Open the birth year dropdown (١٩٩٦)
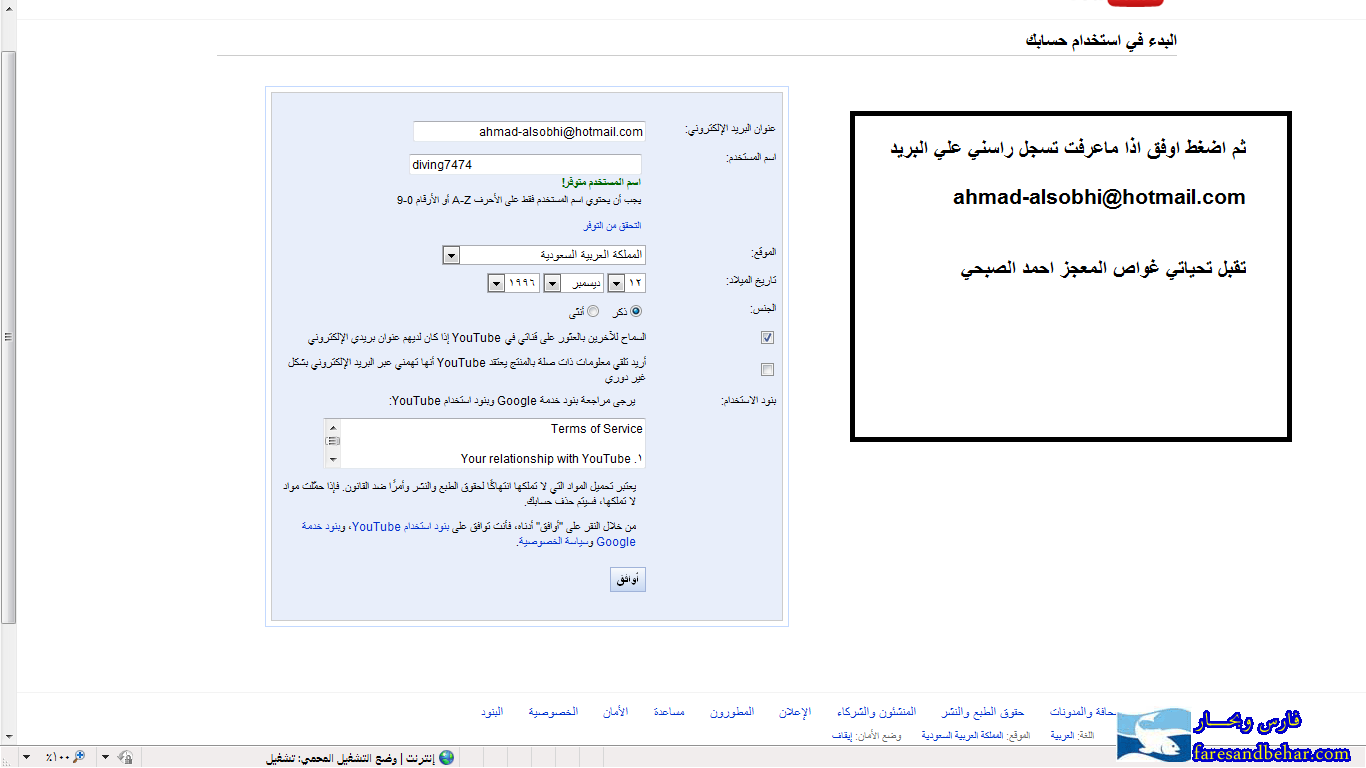 [x=496, y=284]
